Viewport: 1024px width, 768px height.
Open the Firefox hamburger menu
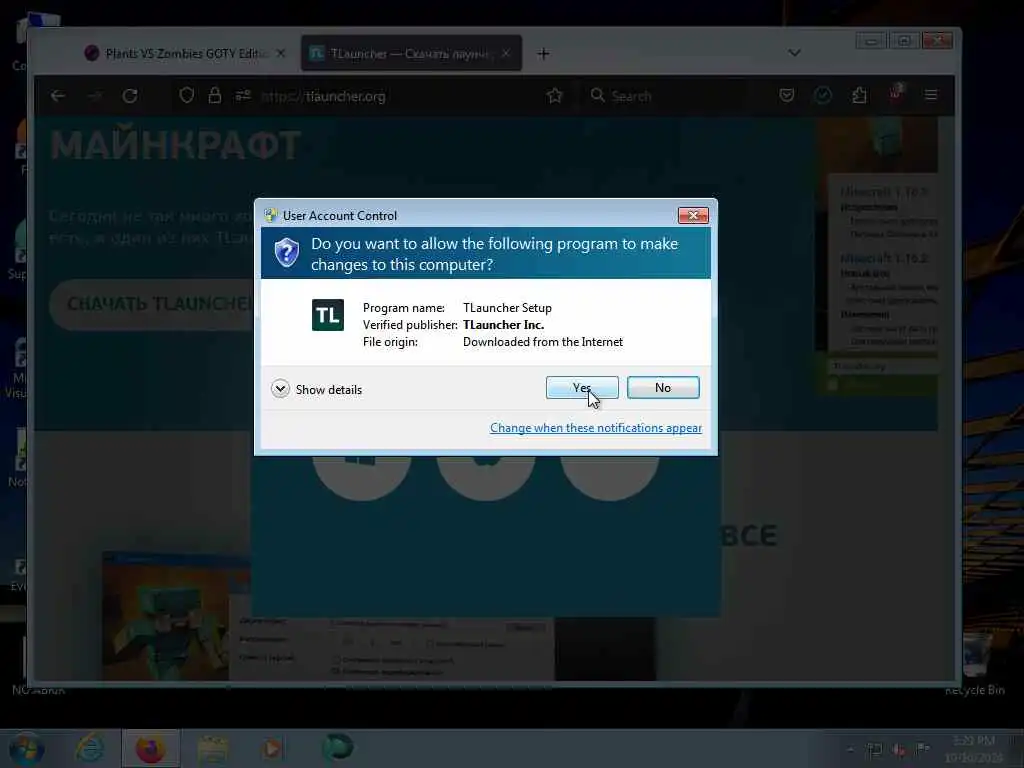(x=931, y=96)
